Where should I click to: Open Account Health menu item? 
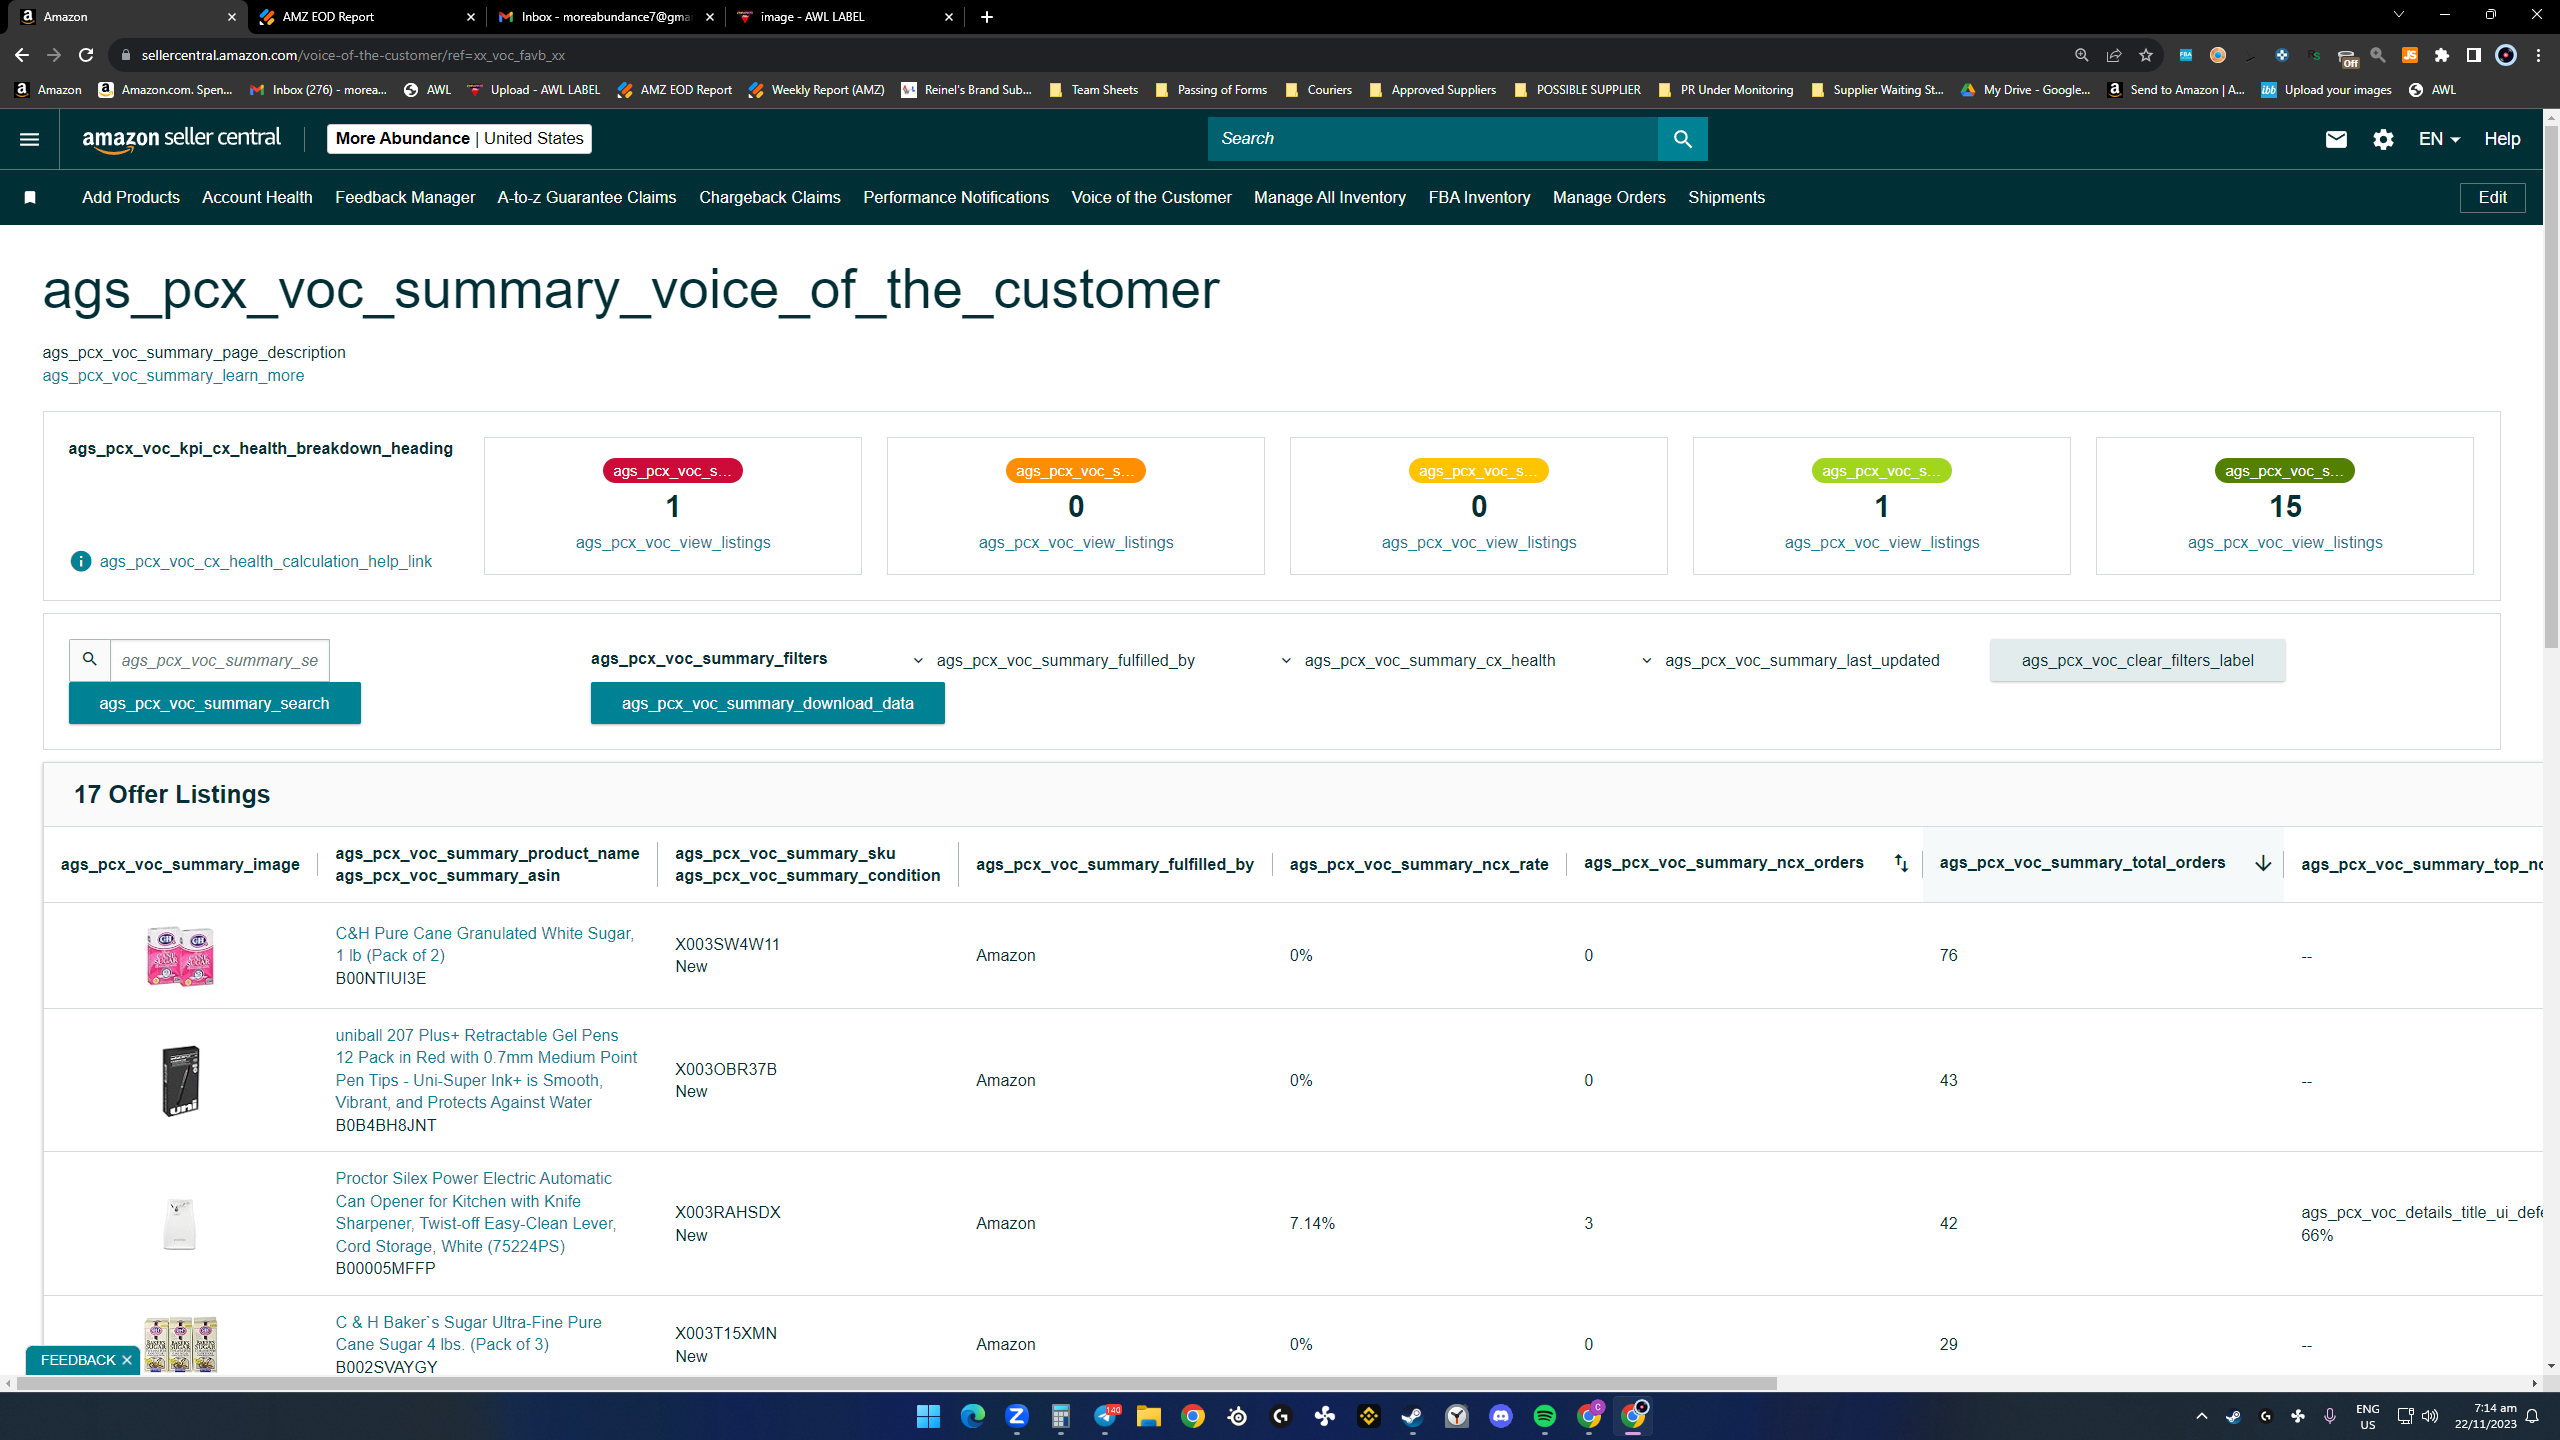click(257, 197)
